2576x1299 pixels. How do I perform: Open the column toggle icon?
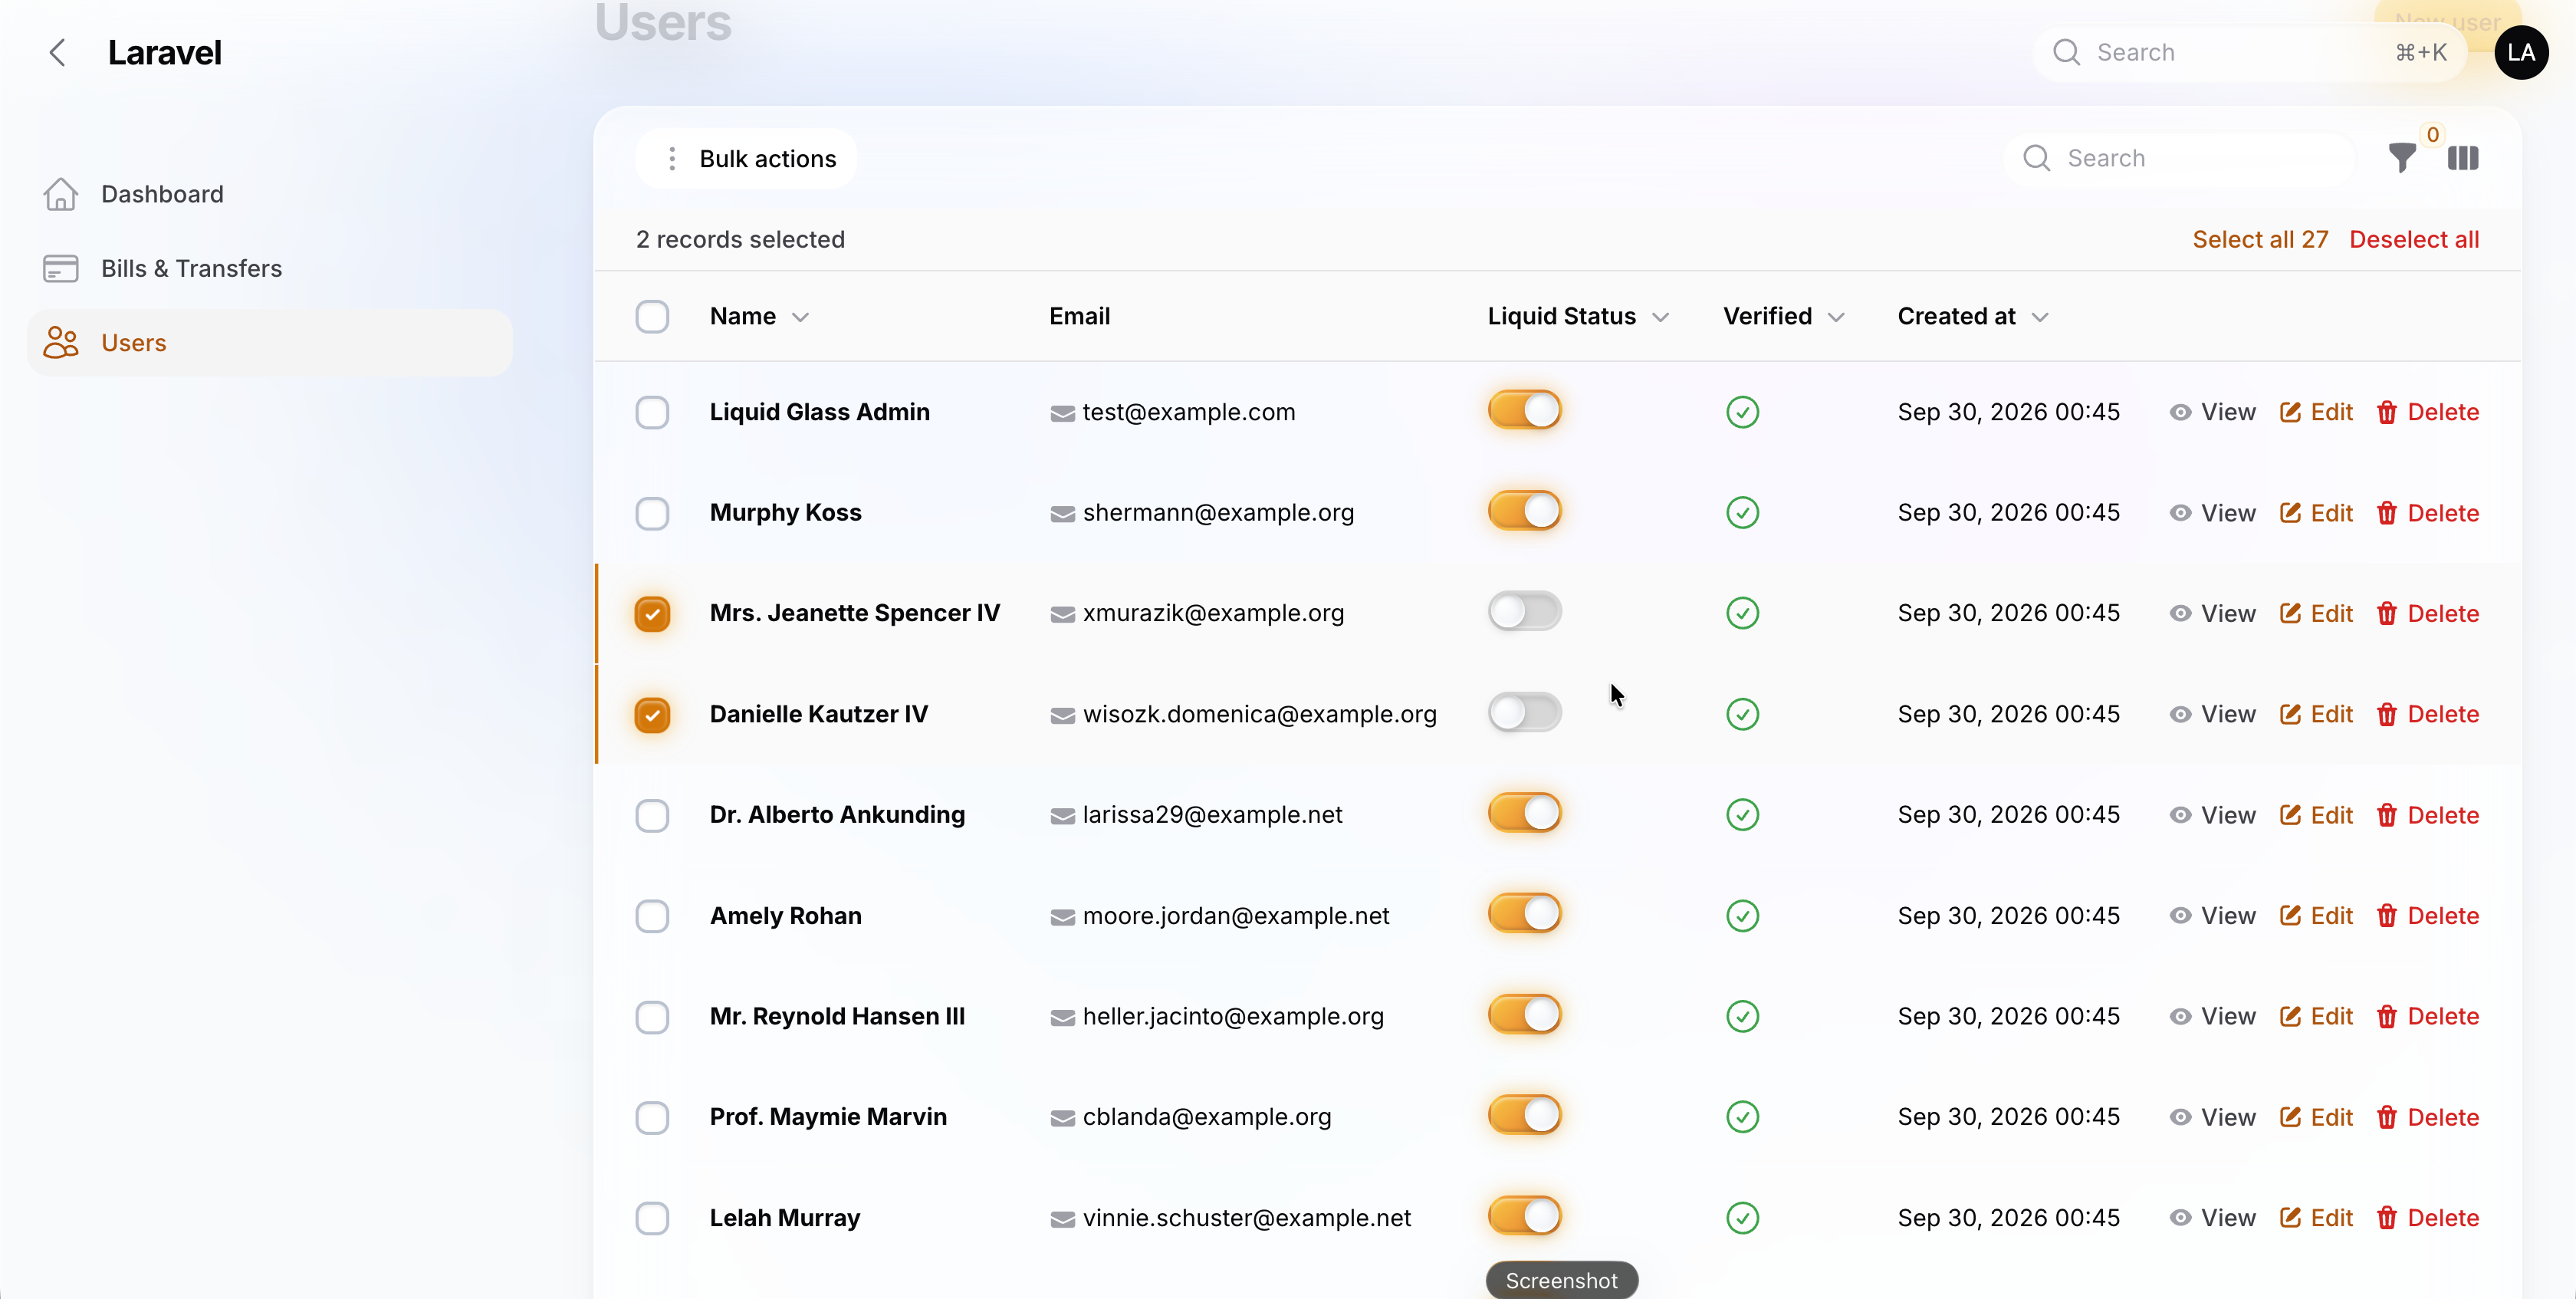[2463, 158]
